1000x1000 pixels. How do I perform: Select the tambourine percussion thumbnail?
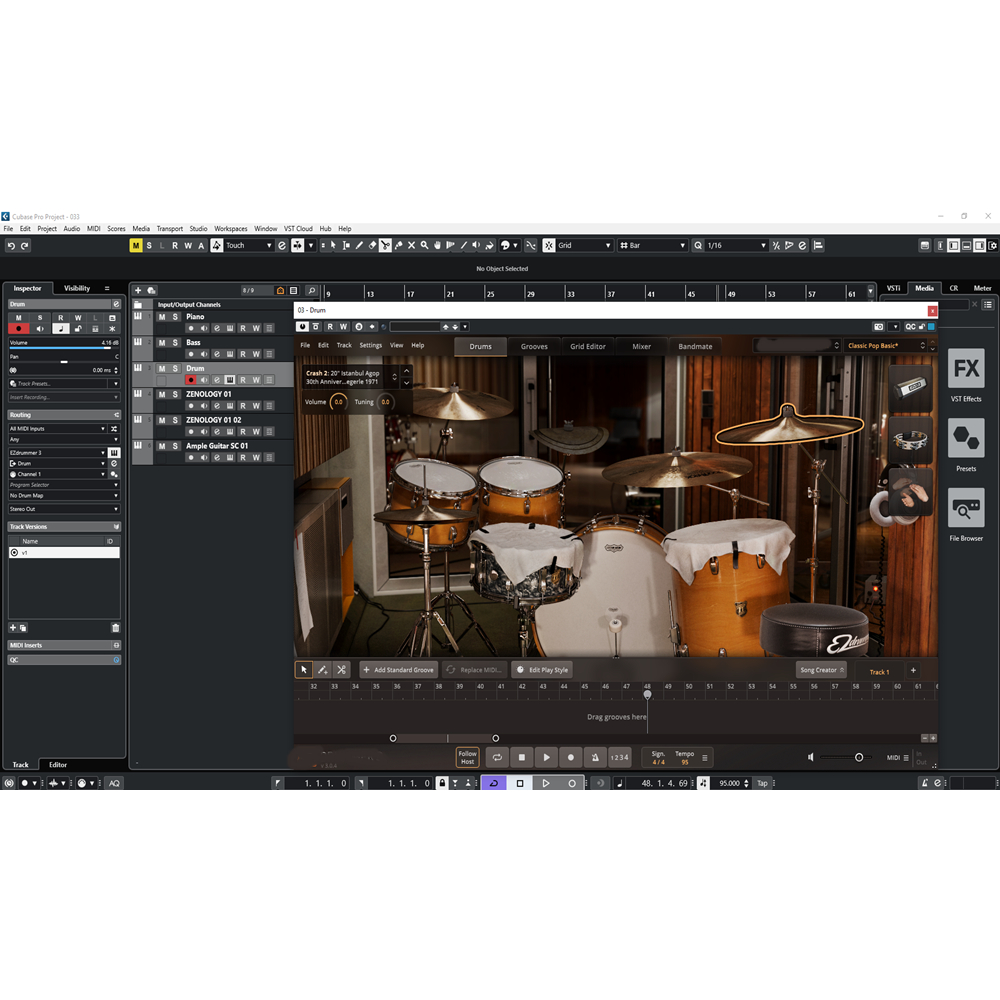910,441
